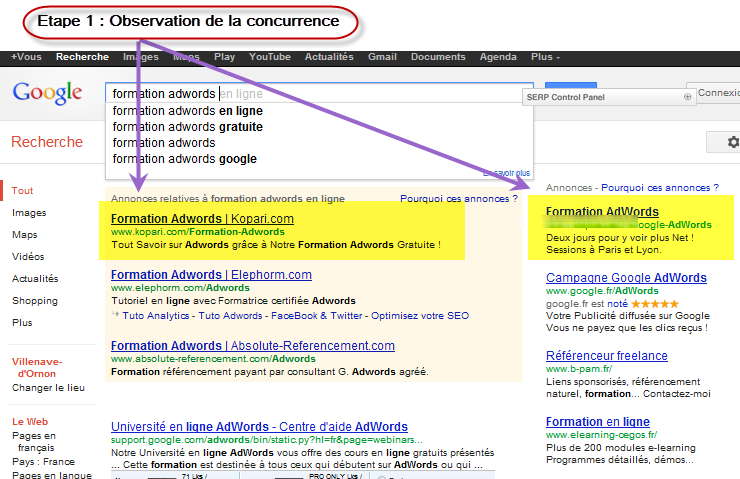
Task: Open Agenda in the top bar
Action: pyautogui.click(x=498, y=57)
